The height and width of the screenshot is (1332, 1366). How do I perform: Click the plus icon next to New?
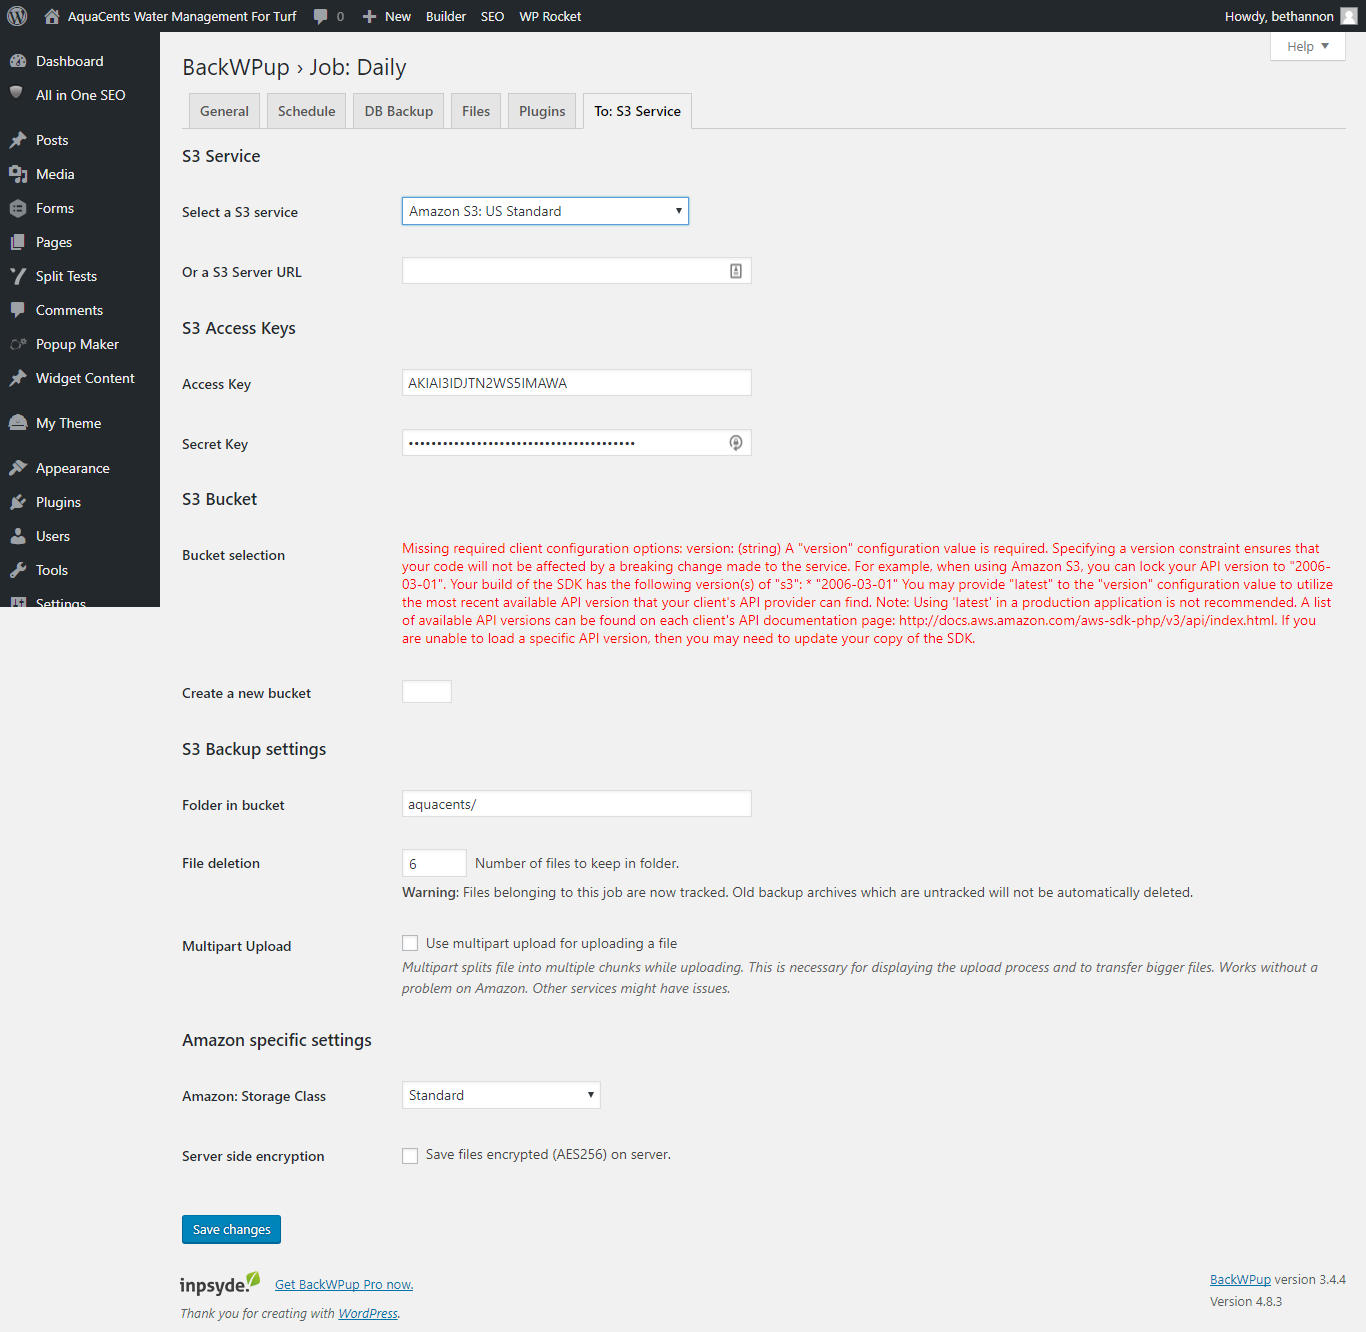click(x=369, y=16)
